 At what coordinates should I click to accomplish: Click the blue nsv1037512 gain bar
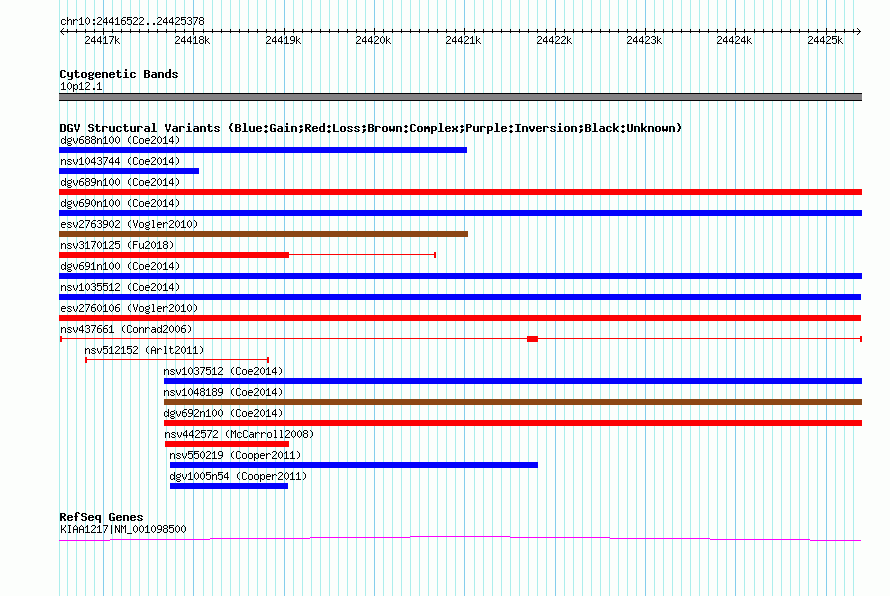(513, 381)
